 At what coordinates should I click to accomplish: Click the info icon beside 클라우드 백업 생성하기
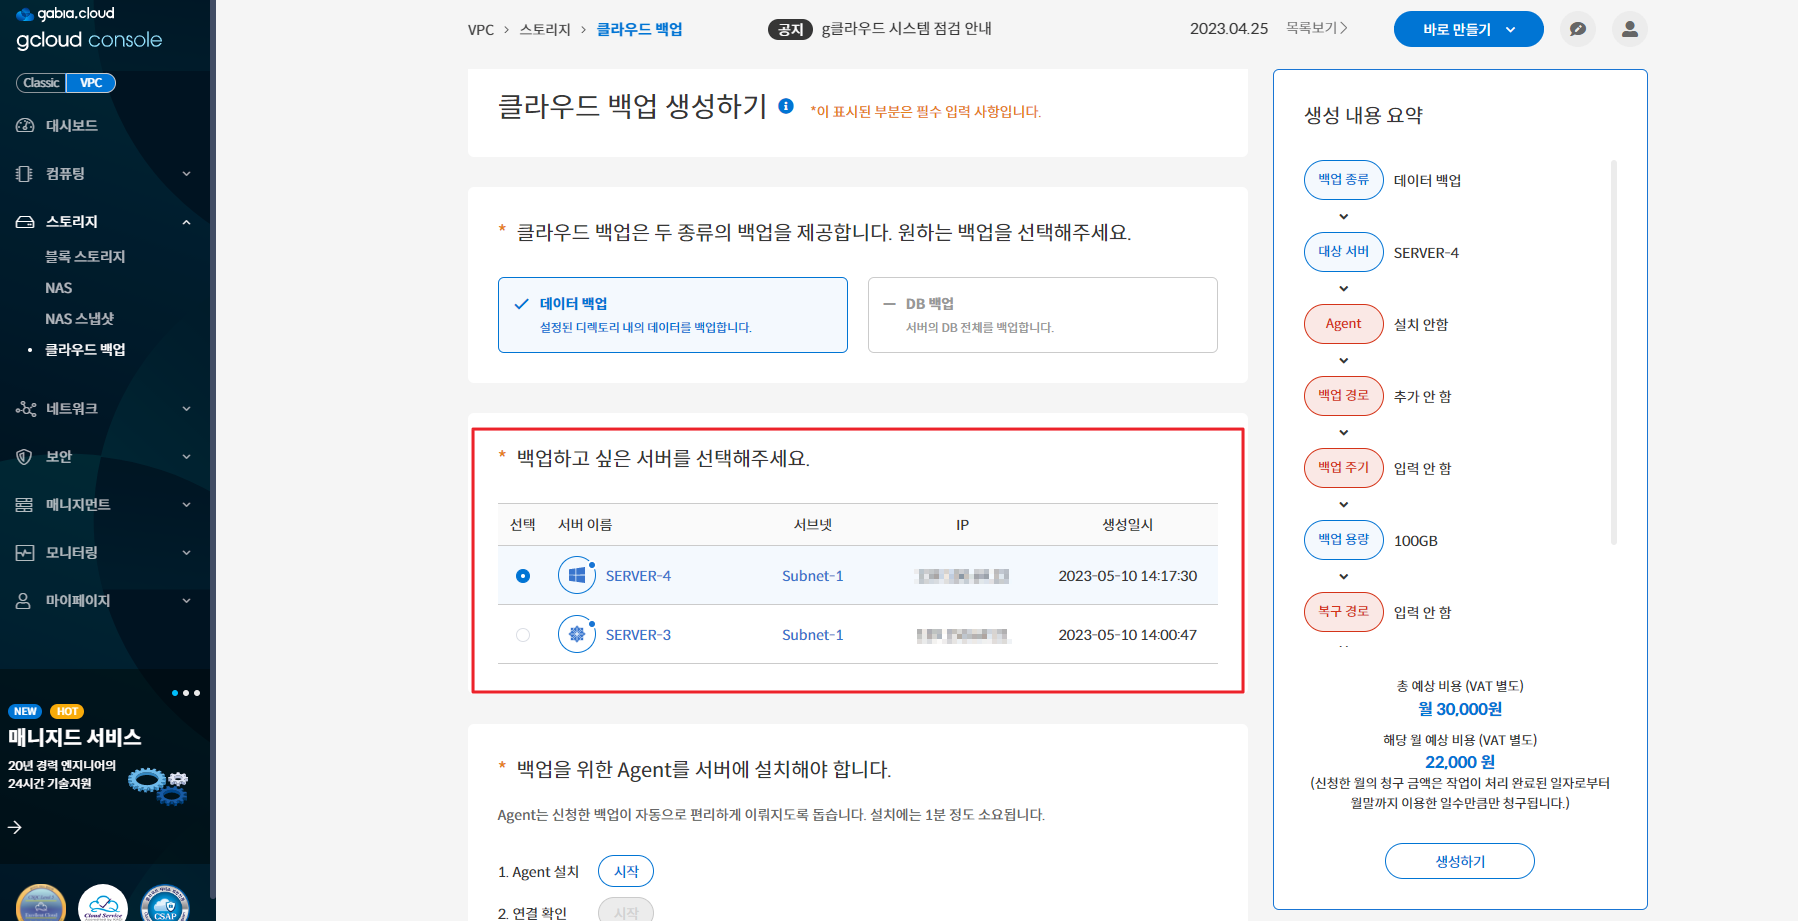pyautogui.click(x=786, y=106)
